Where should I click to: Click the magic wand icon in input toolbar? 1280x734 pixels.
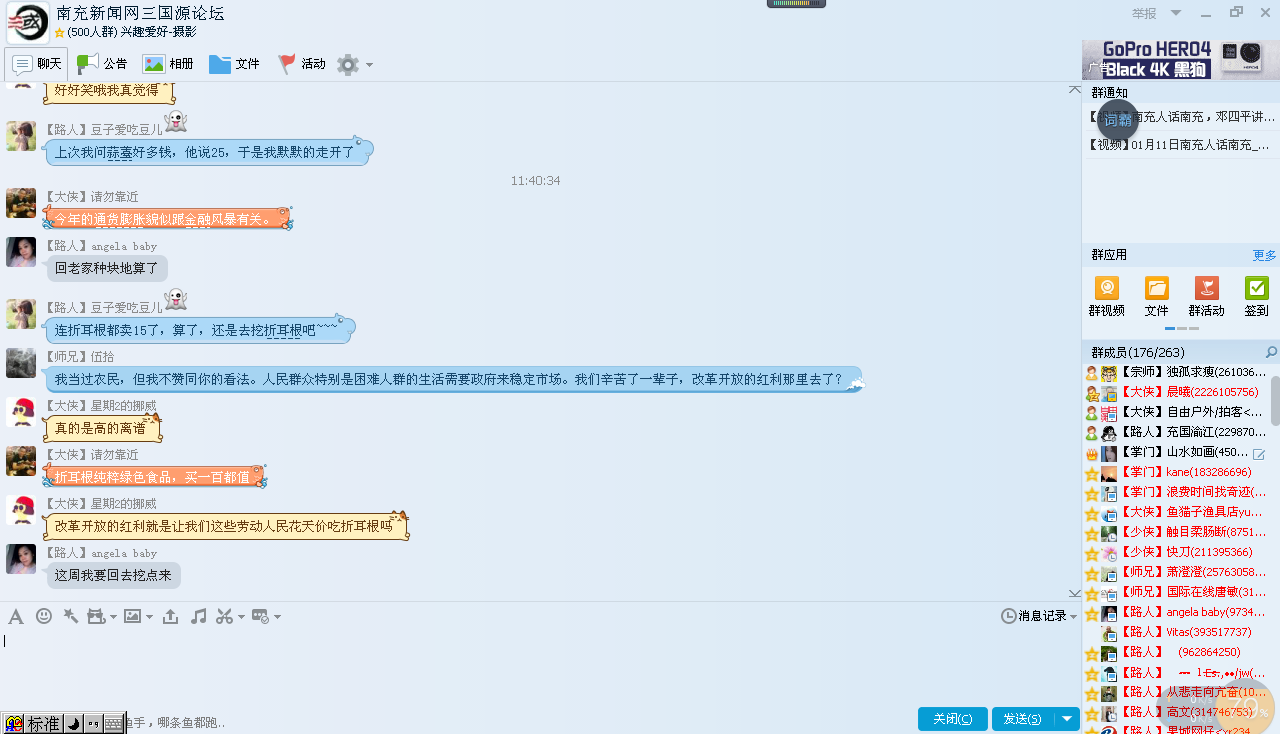pyautogui.click(x=70, y=616)
